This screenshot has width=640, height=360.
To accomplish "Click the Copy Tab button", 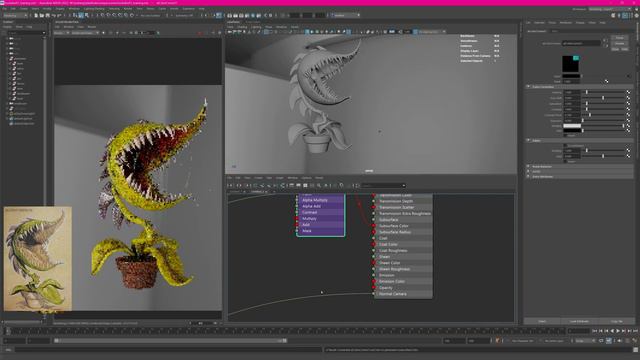I will (x=617, y=321).
